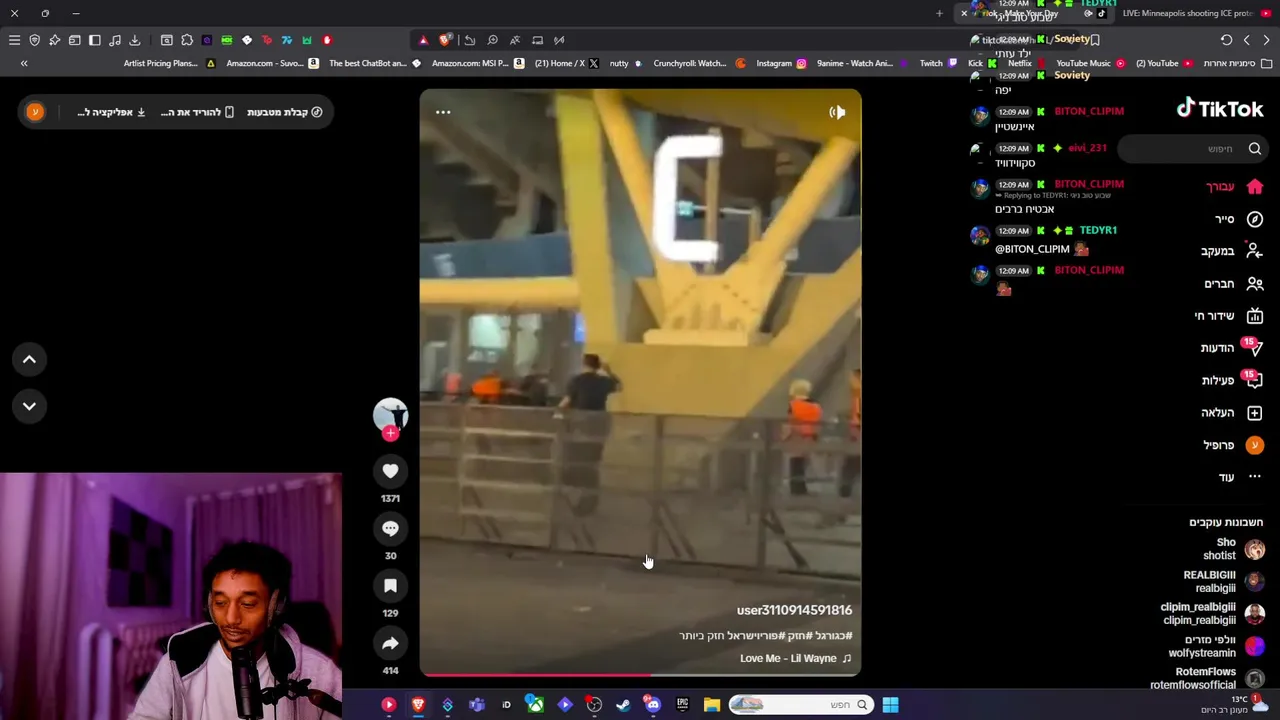Screen dimensions: 1280x720
Task: Open OBS Studio from taskbar
Action: pos(594,705)
